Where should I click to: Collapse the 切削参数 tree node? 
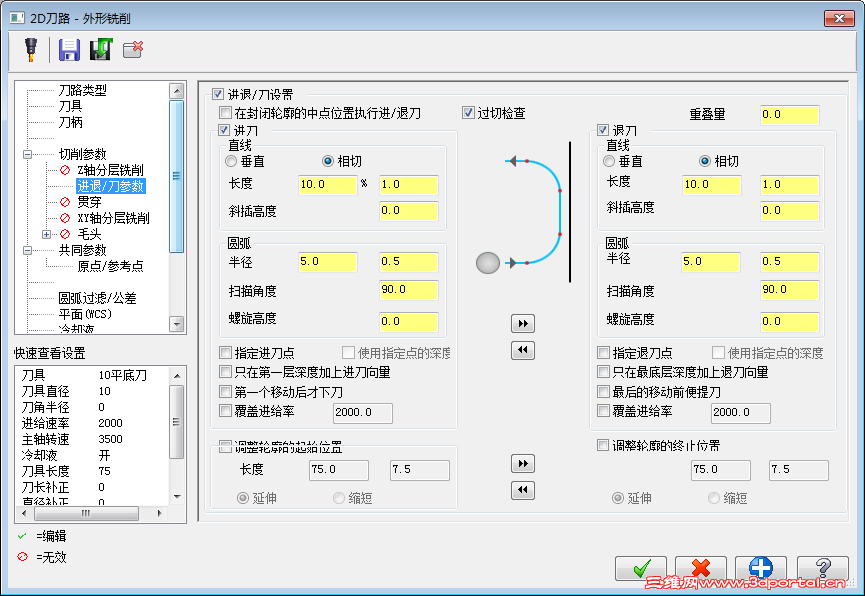28,155
